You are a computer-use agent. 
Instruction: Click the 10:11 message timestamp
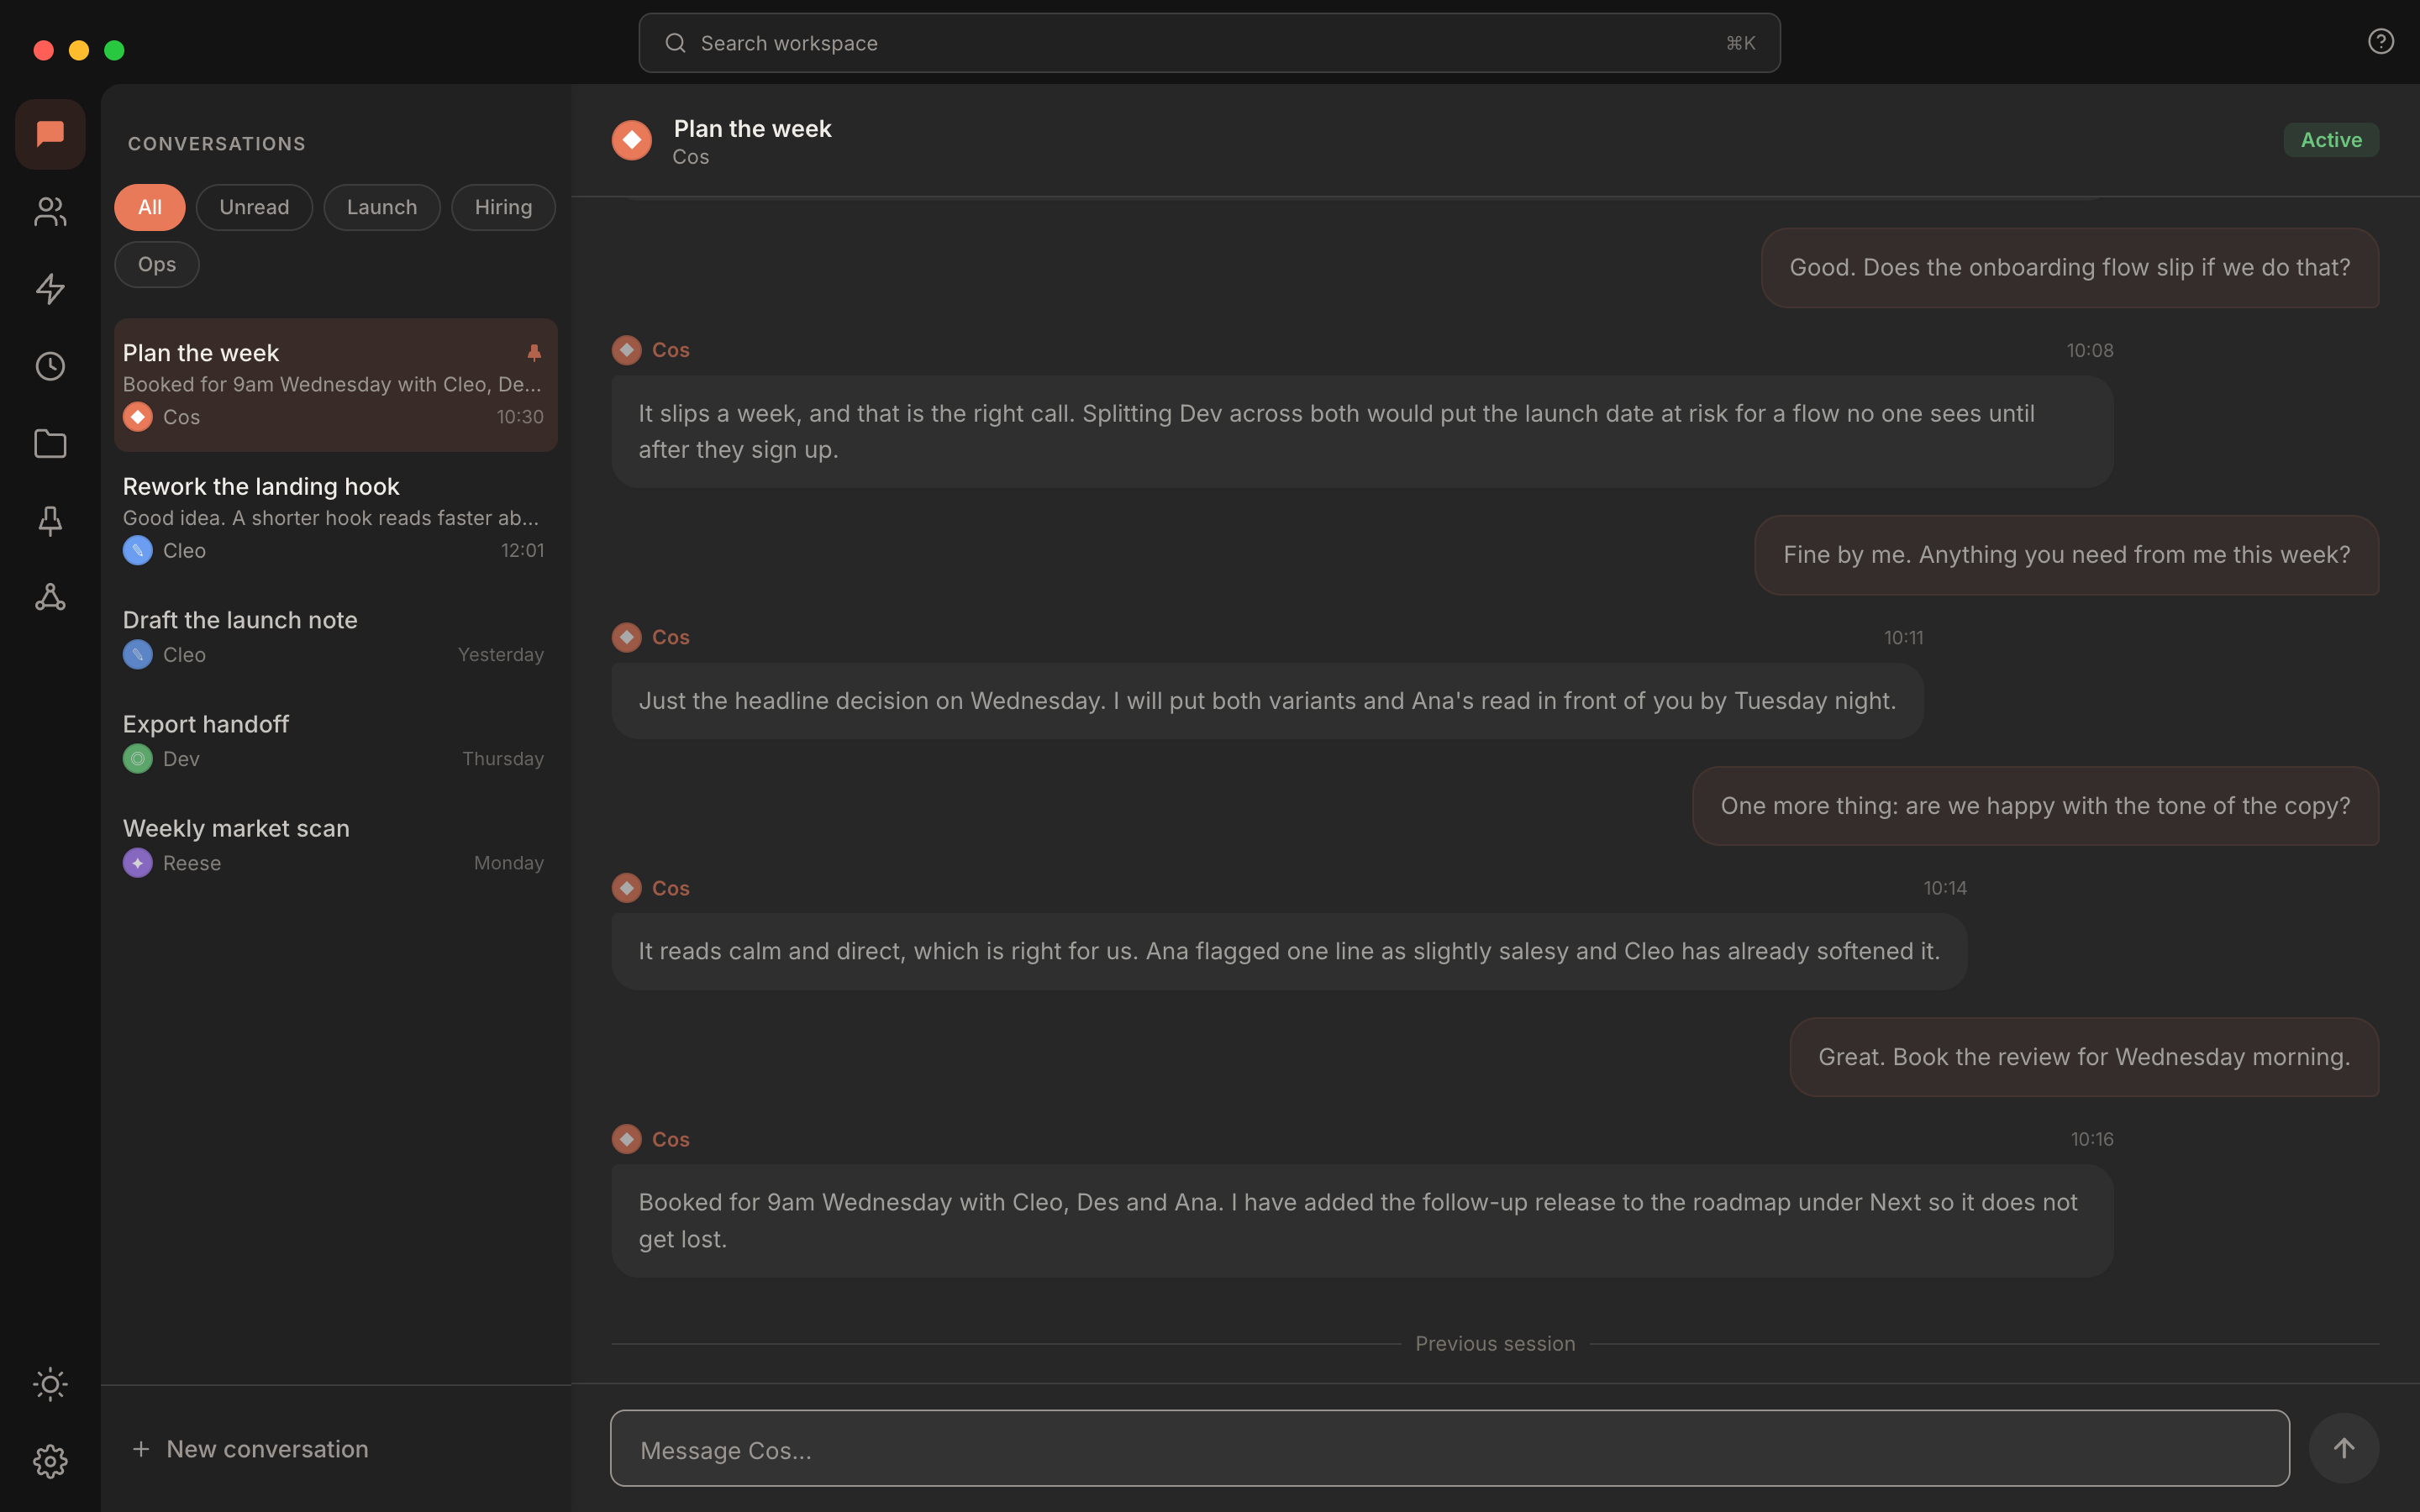pos(1903,638)
